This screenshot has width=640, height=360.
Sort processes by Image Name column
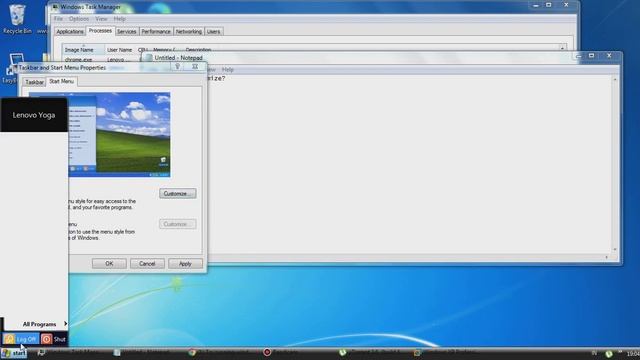click(83, 49)
